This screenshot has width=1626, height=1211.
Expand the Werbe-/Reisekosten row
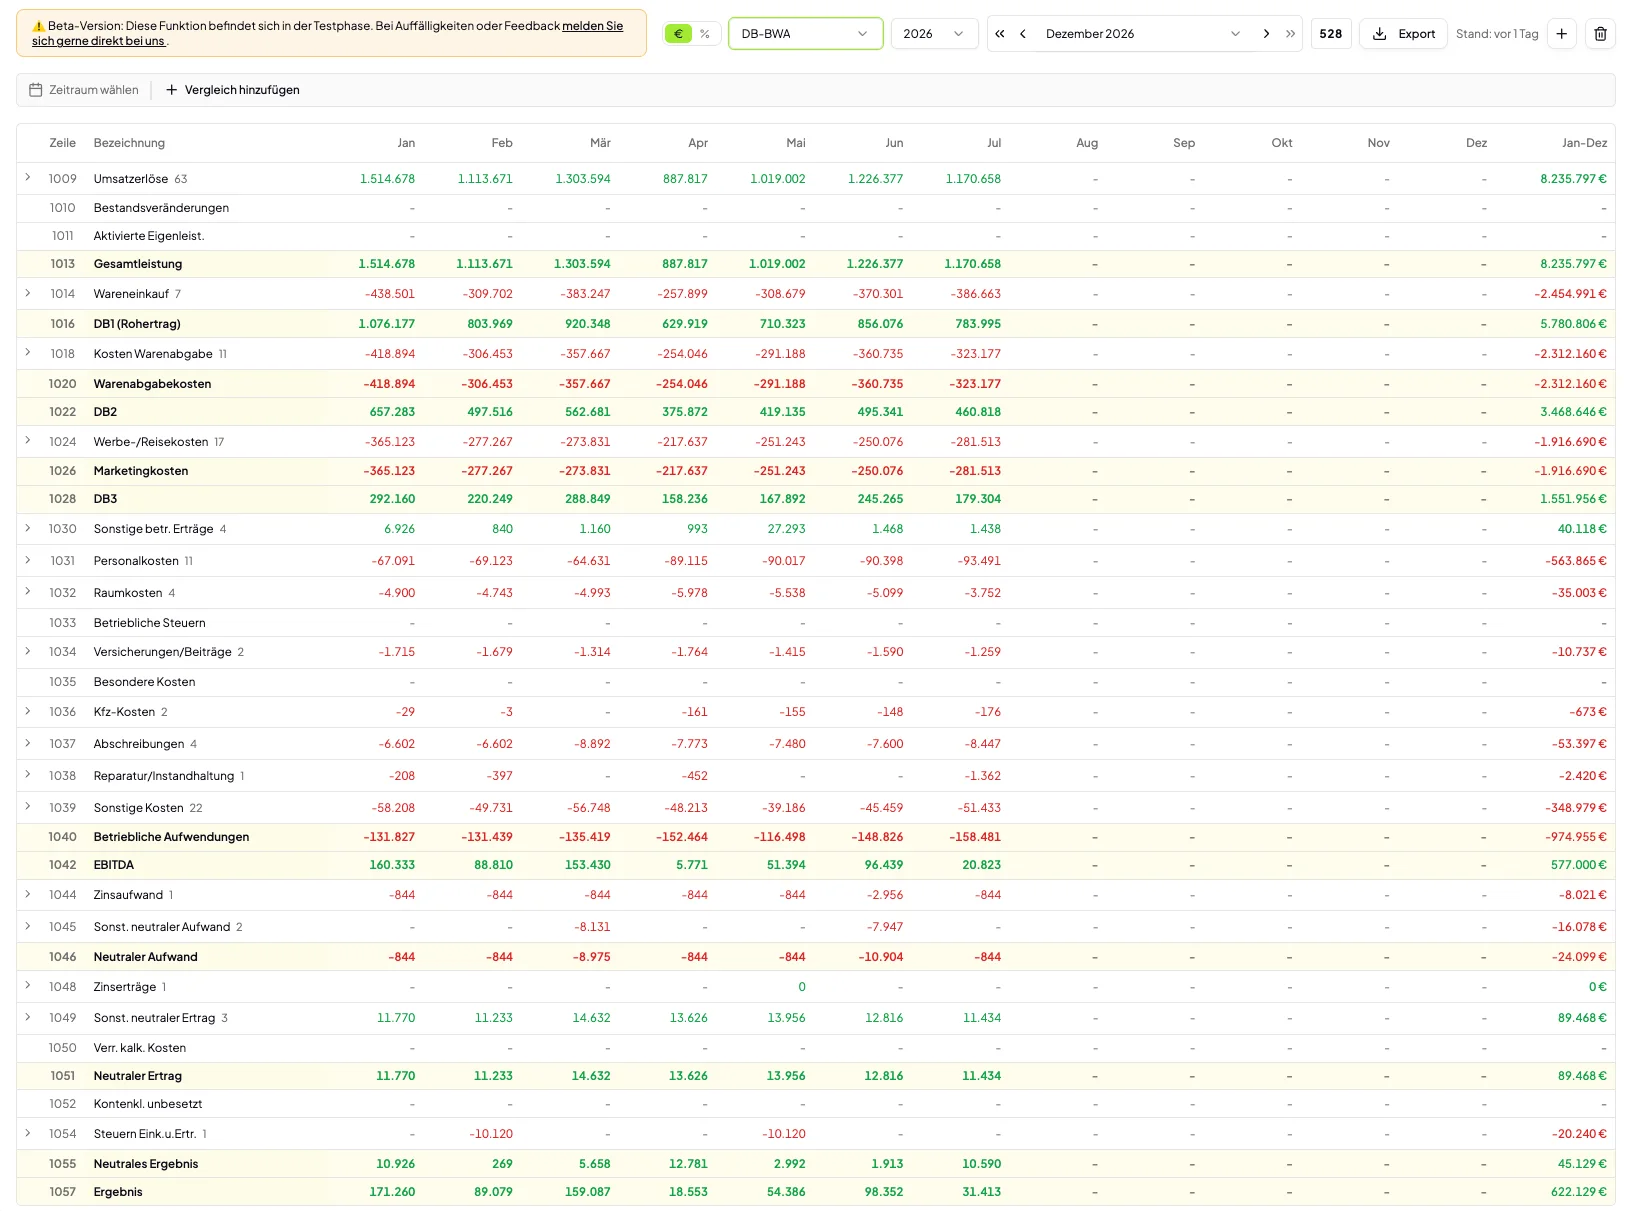point(28,441)
